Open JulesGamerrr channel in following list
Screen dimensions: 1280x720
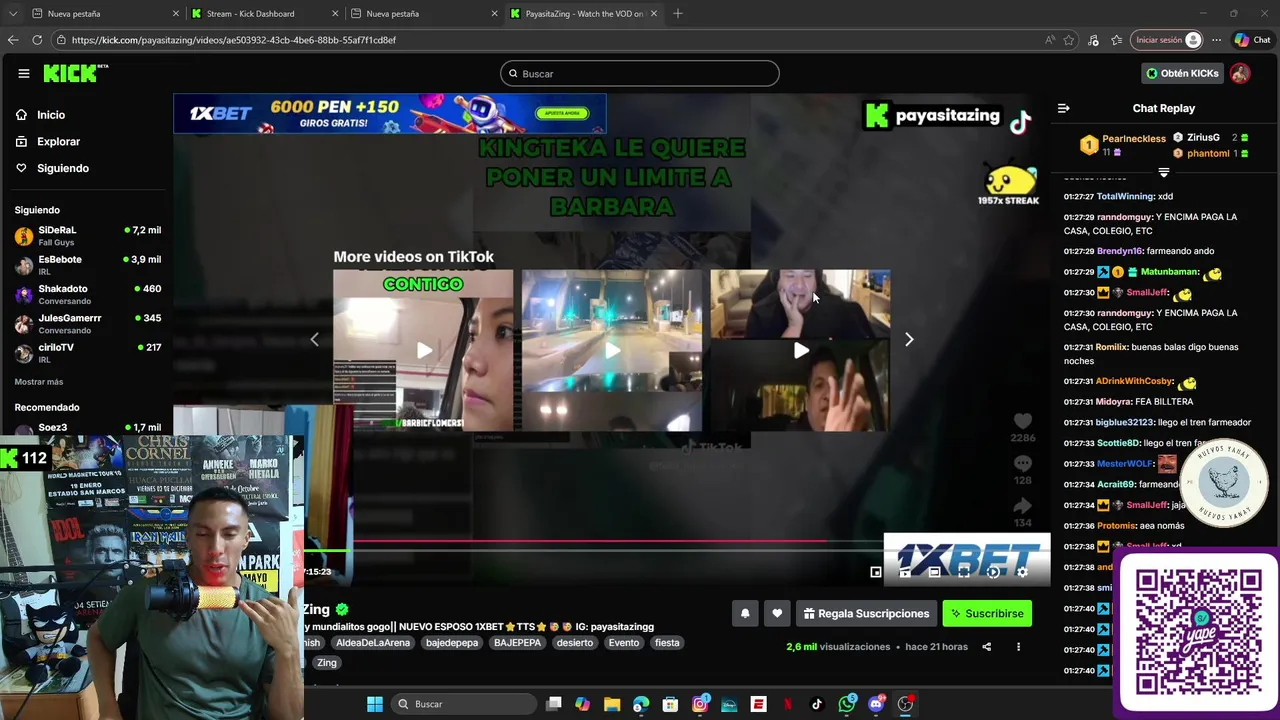[x=88, y=323]
